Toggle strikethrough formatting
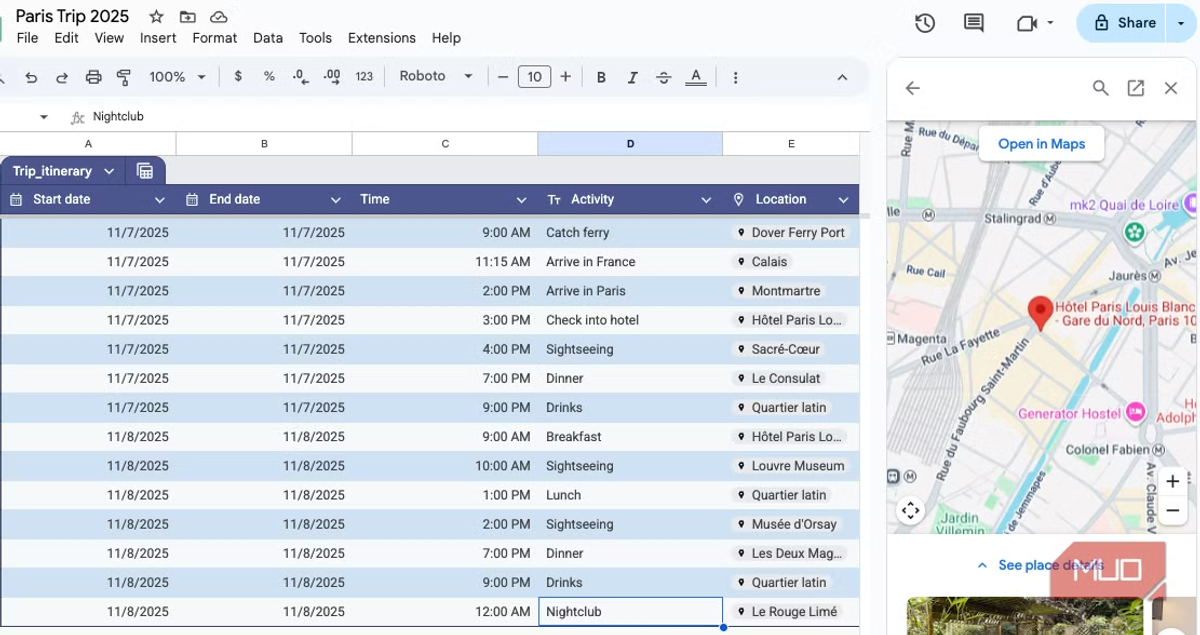 [663, 77]
